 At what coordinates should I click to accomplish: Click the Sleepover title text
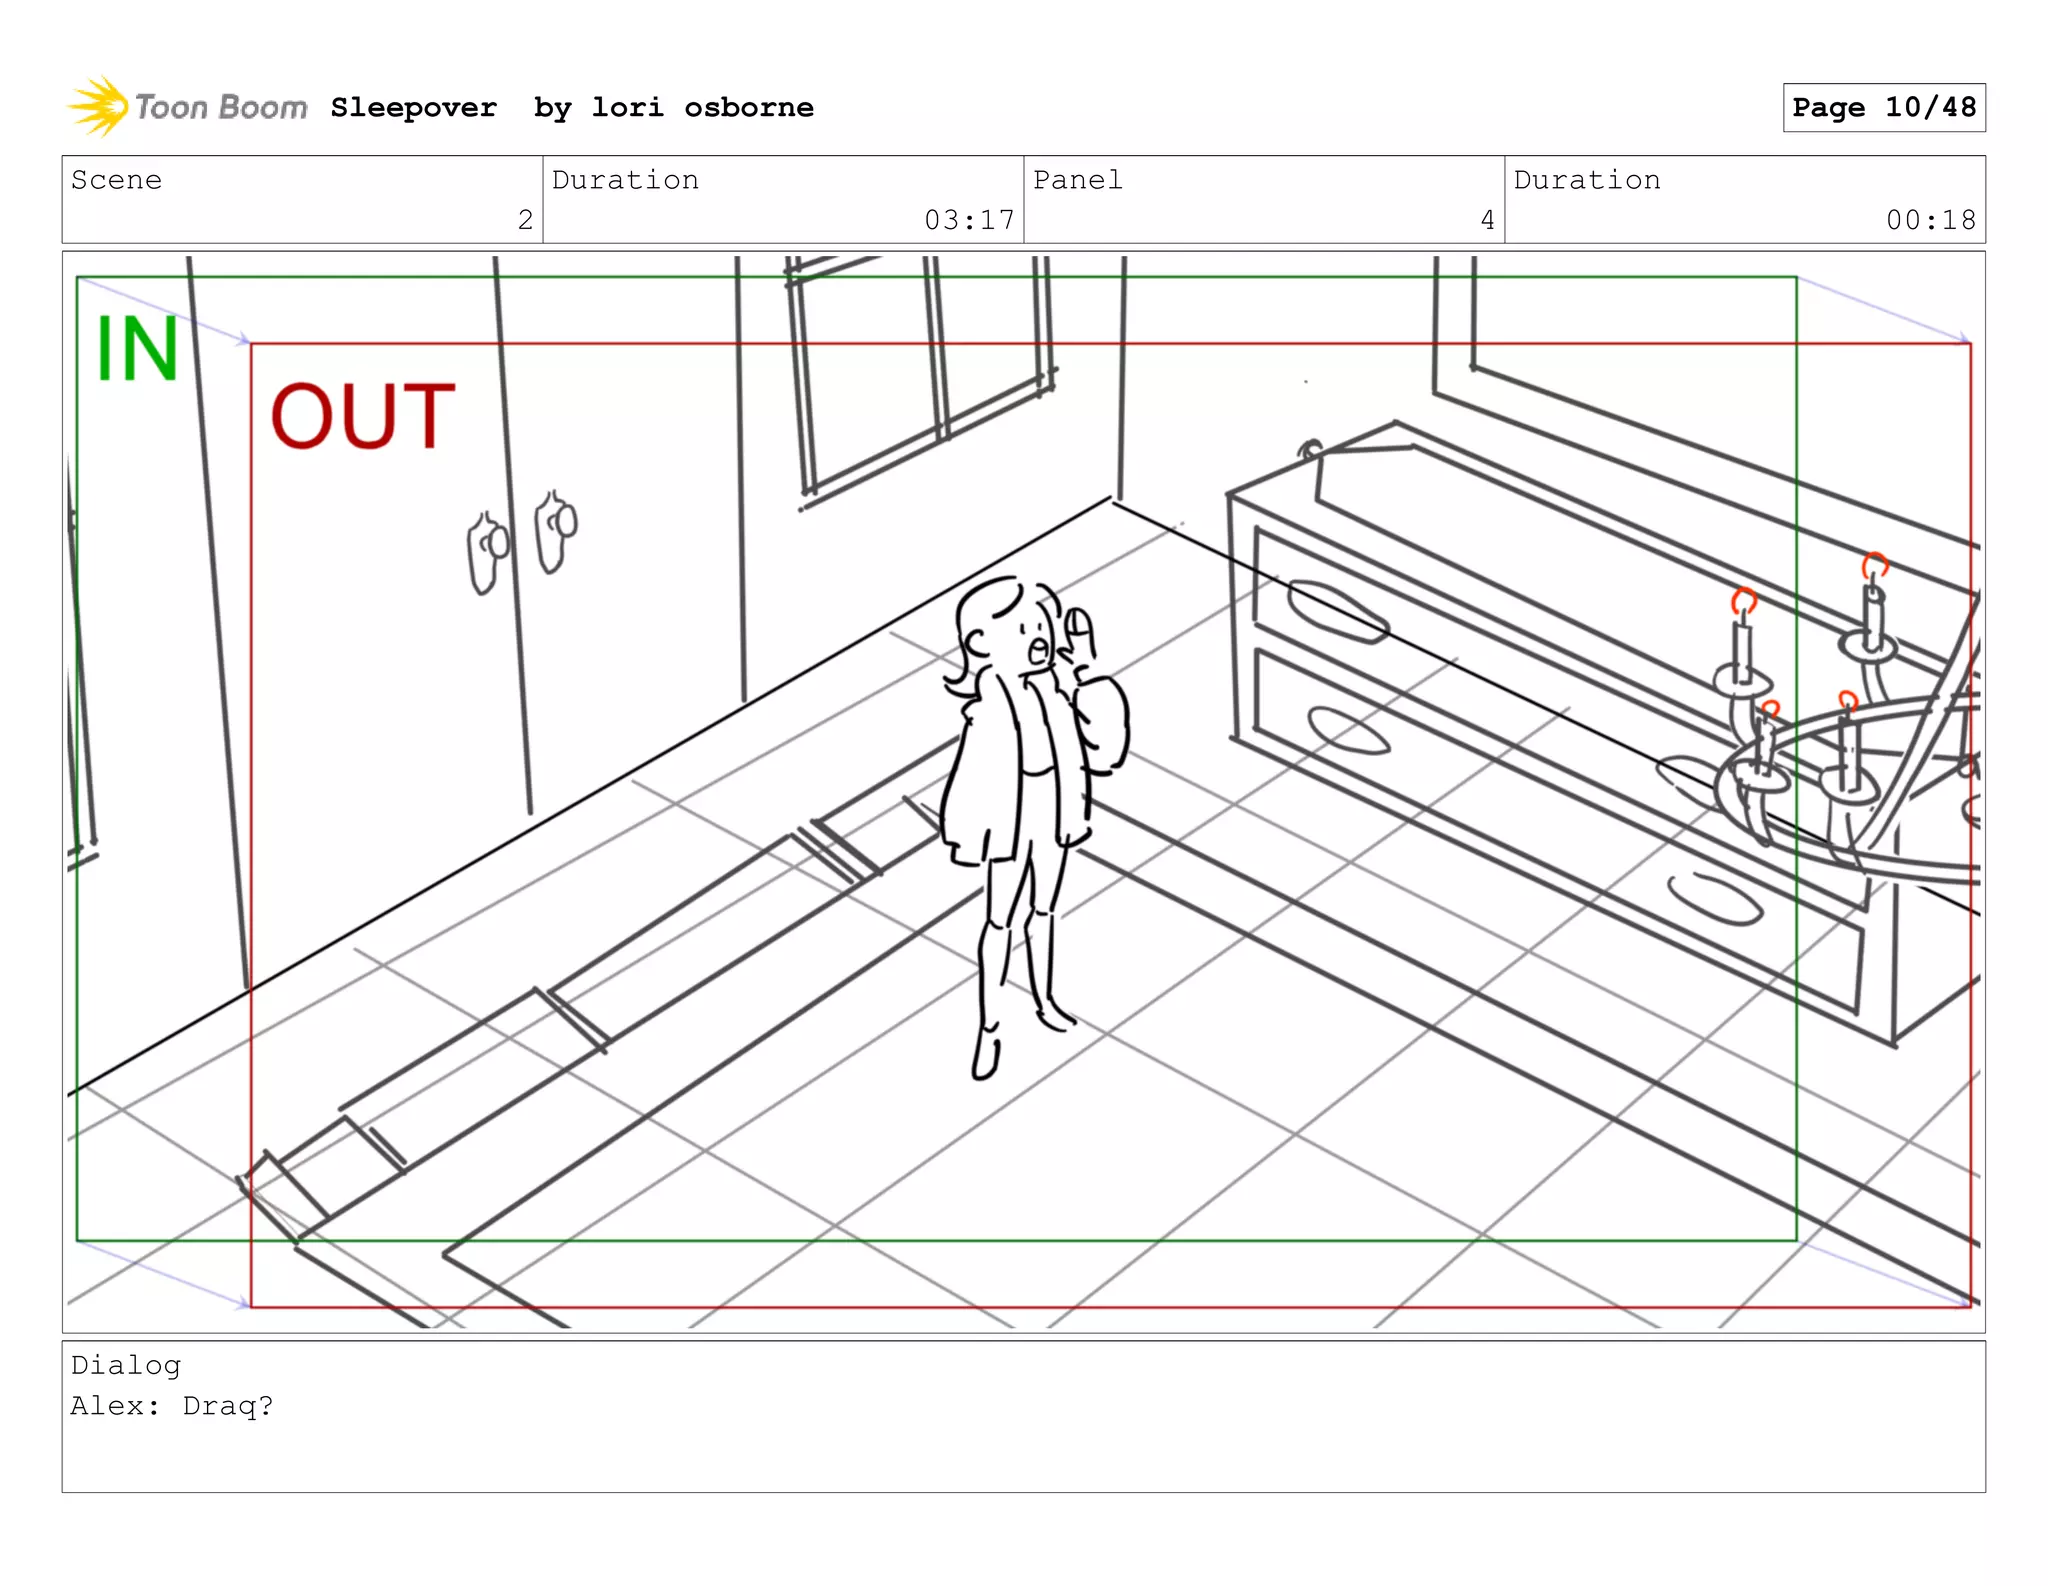click(x=413, y=107)
